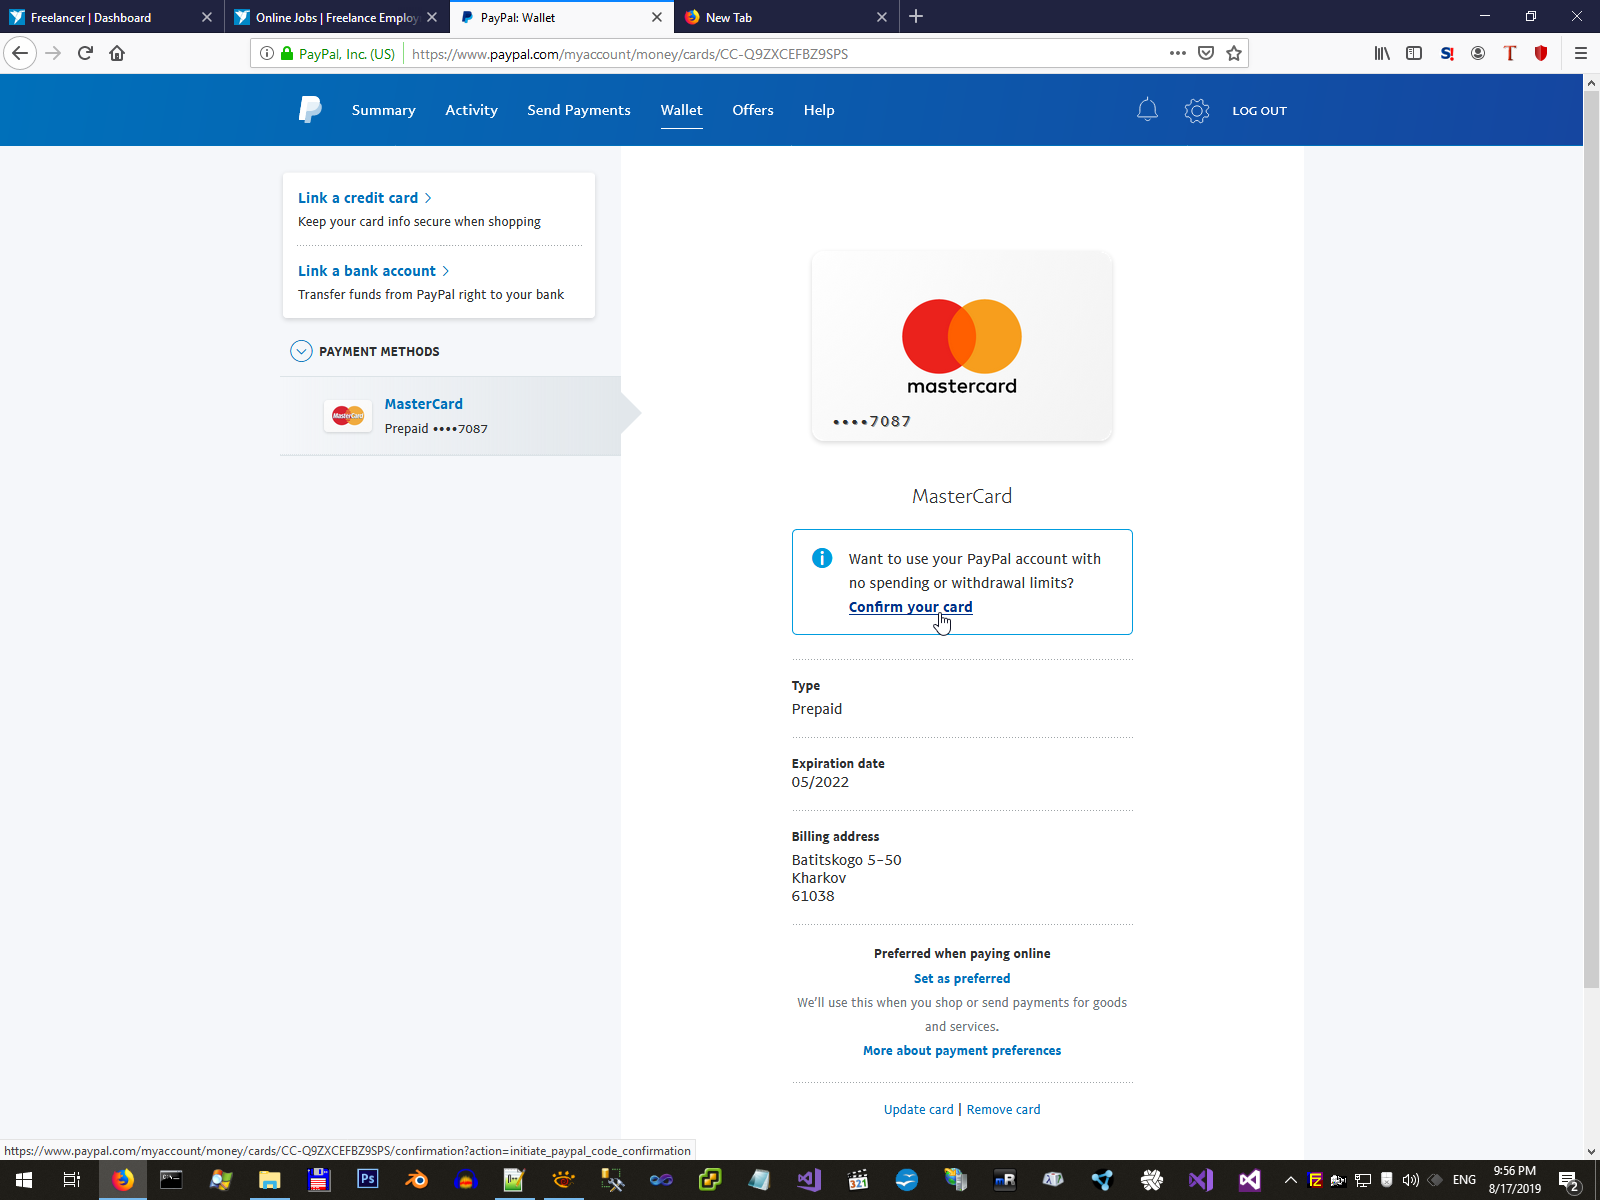Image resolution: width=1600 pixels, height=1200 pixels.
Task: Open the Windows Start menu
Action: tap(24, 1180)
